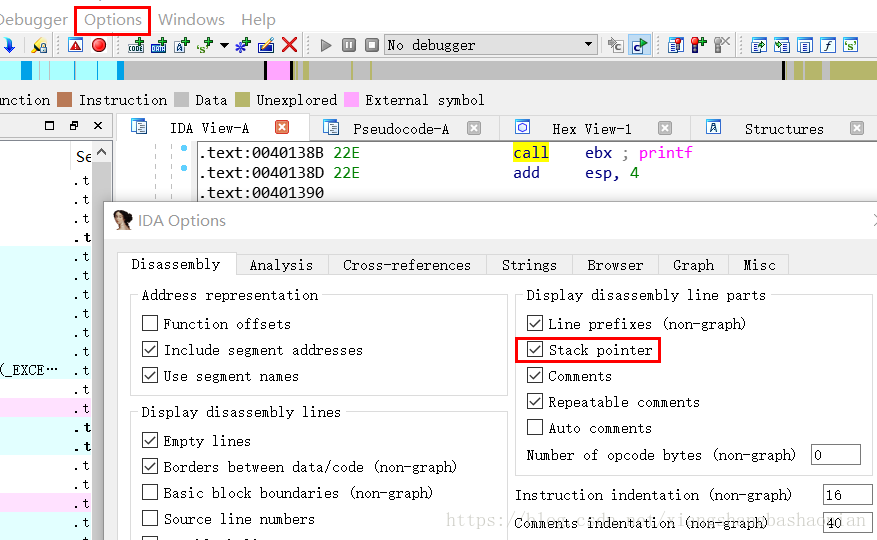Viewport: 877px width, 540px height.
Task: Enable Source line numbers checkbox
Action: [x=150, y=518]
